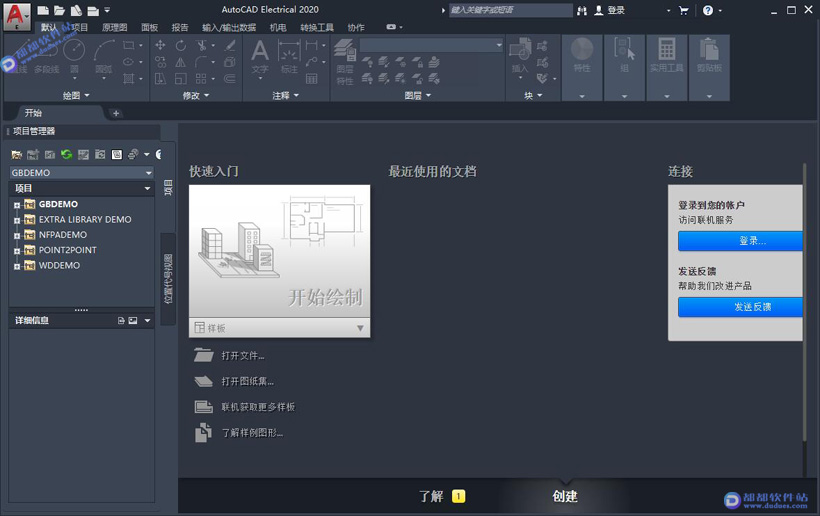Open the shopping cart icon in title bar

684,10
